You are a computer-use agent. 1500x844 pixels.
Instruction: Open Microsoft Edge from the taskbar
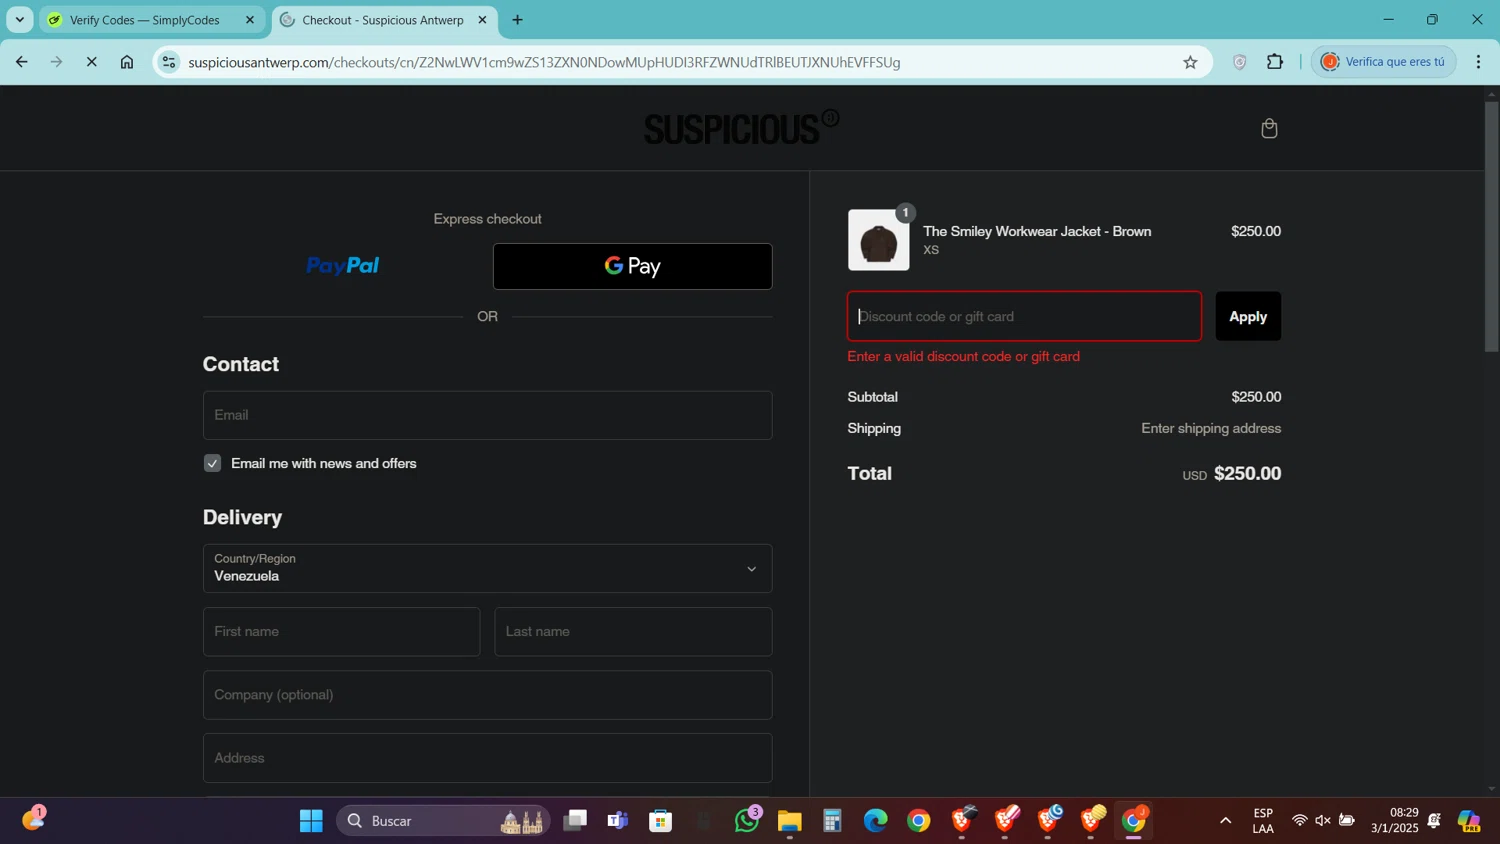876,821
